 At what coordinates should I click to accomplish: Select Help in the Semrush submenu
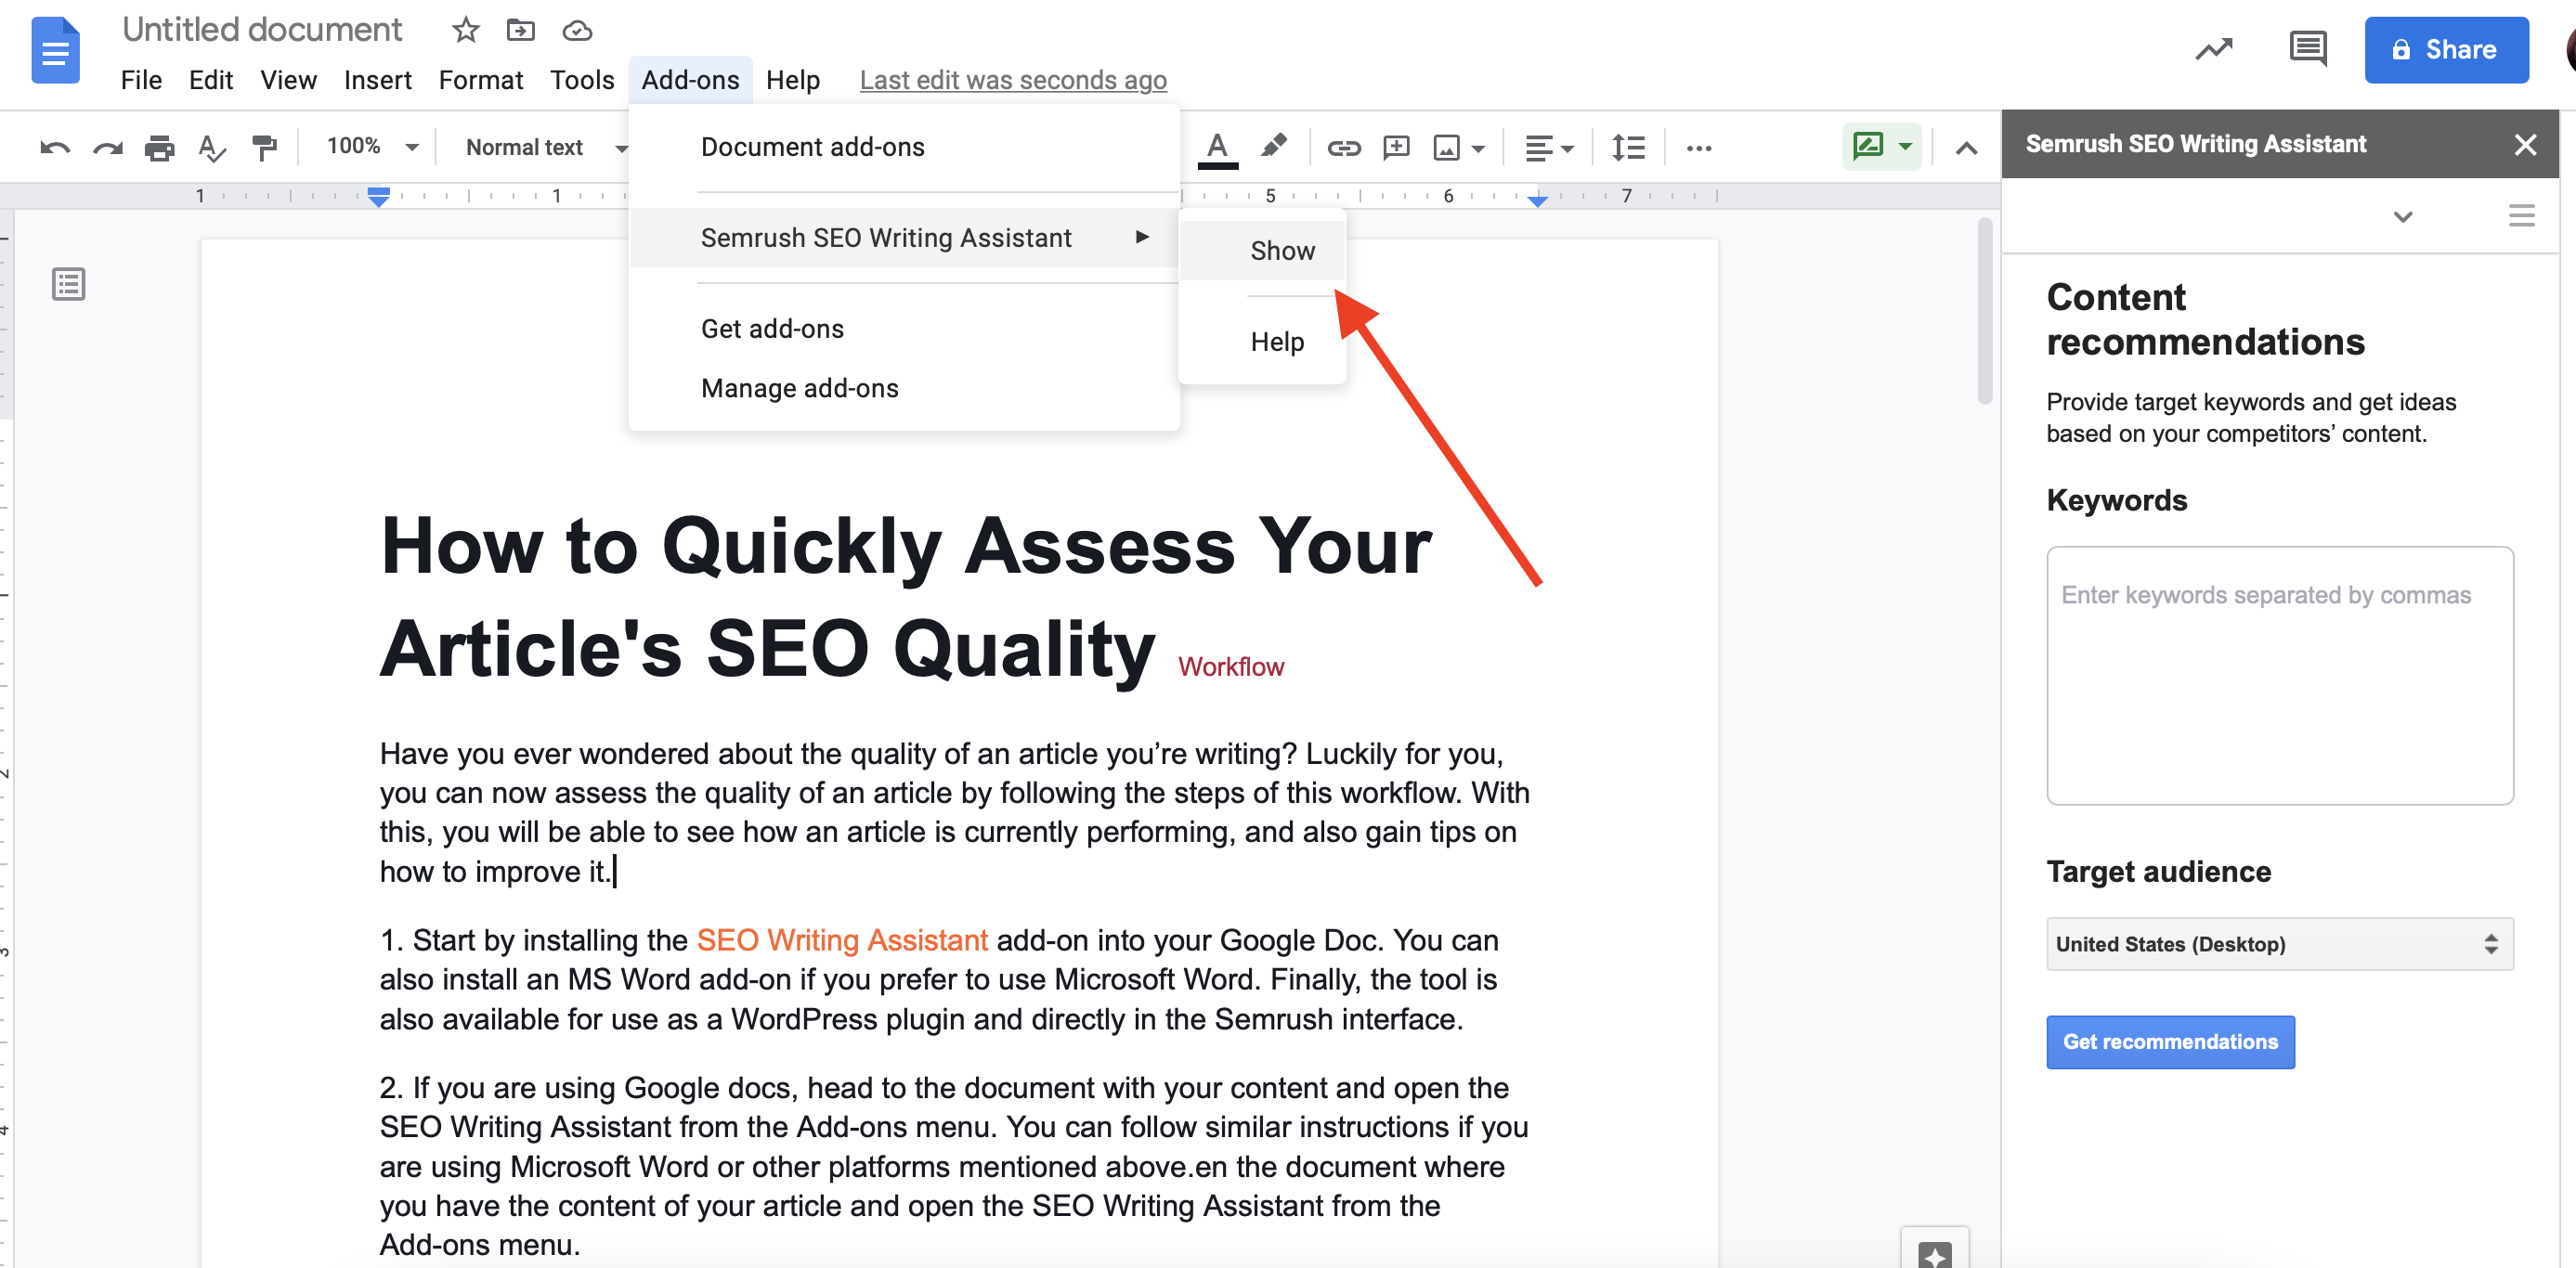point(1262,341)
